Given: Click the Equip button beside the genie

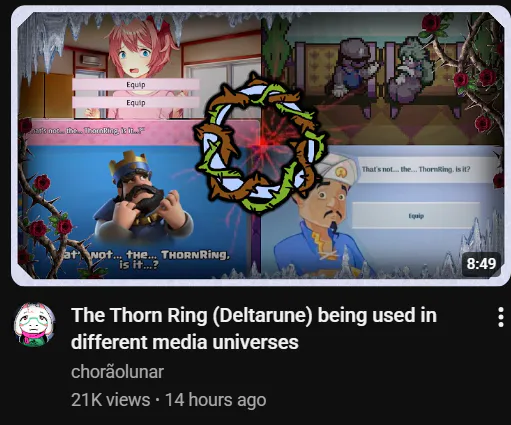Looking at the screenshot, I should click(416, 216).
